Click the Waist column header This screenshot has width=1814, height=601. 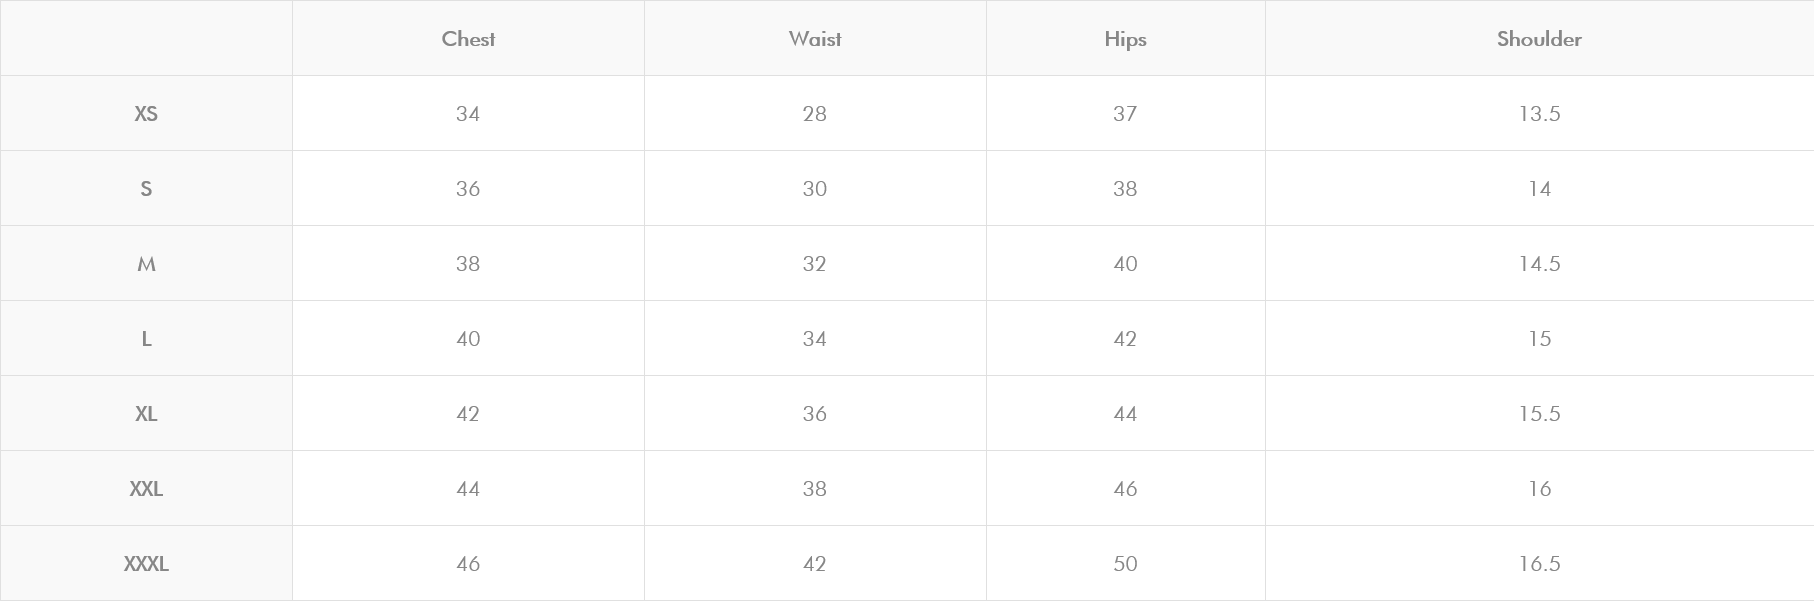[x=815, y=39]
